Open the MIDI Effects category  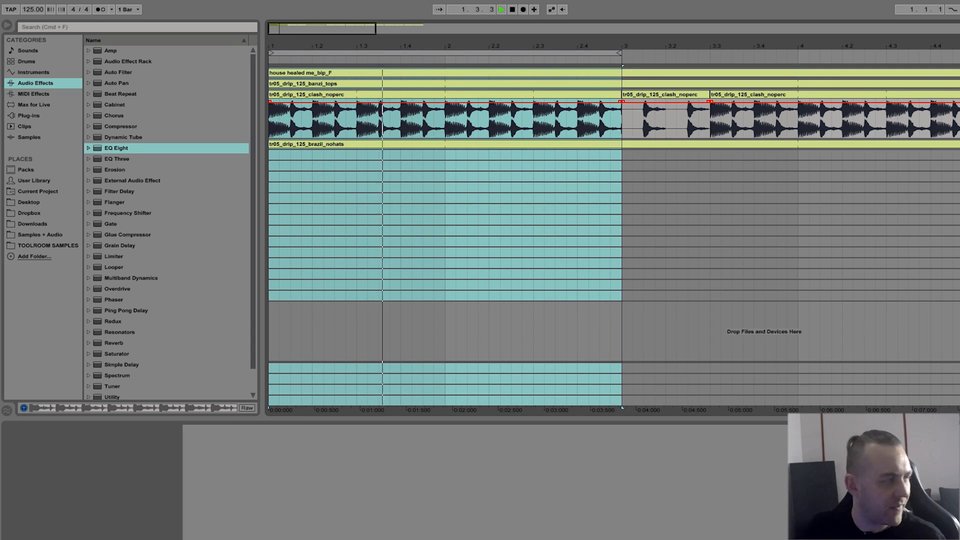(x=43, y=94)
